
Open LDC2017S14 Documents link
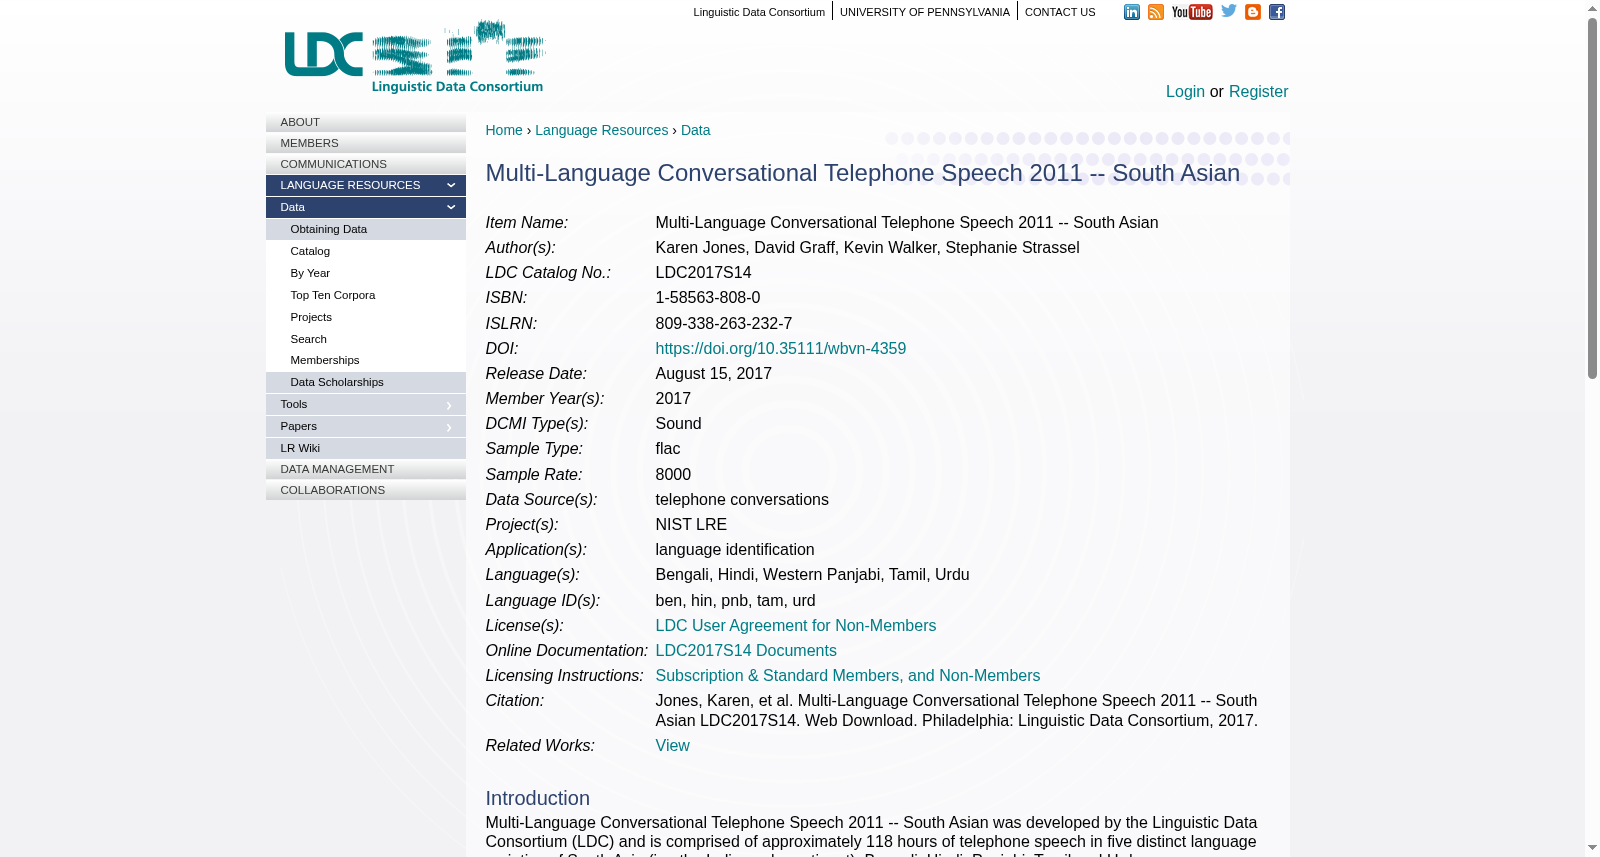[x=746, y=651]
